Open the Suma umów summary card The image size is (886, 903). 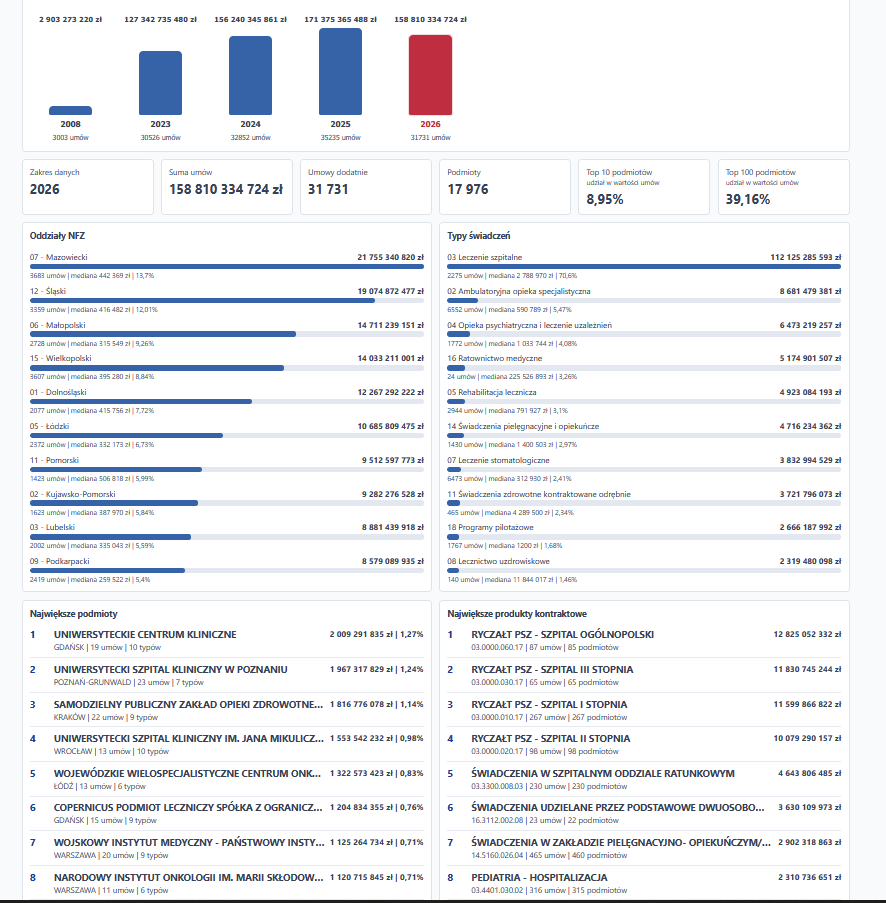point(226,187)
